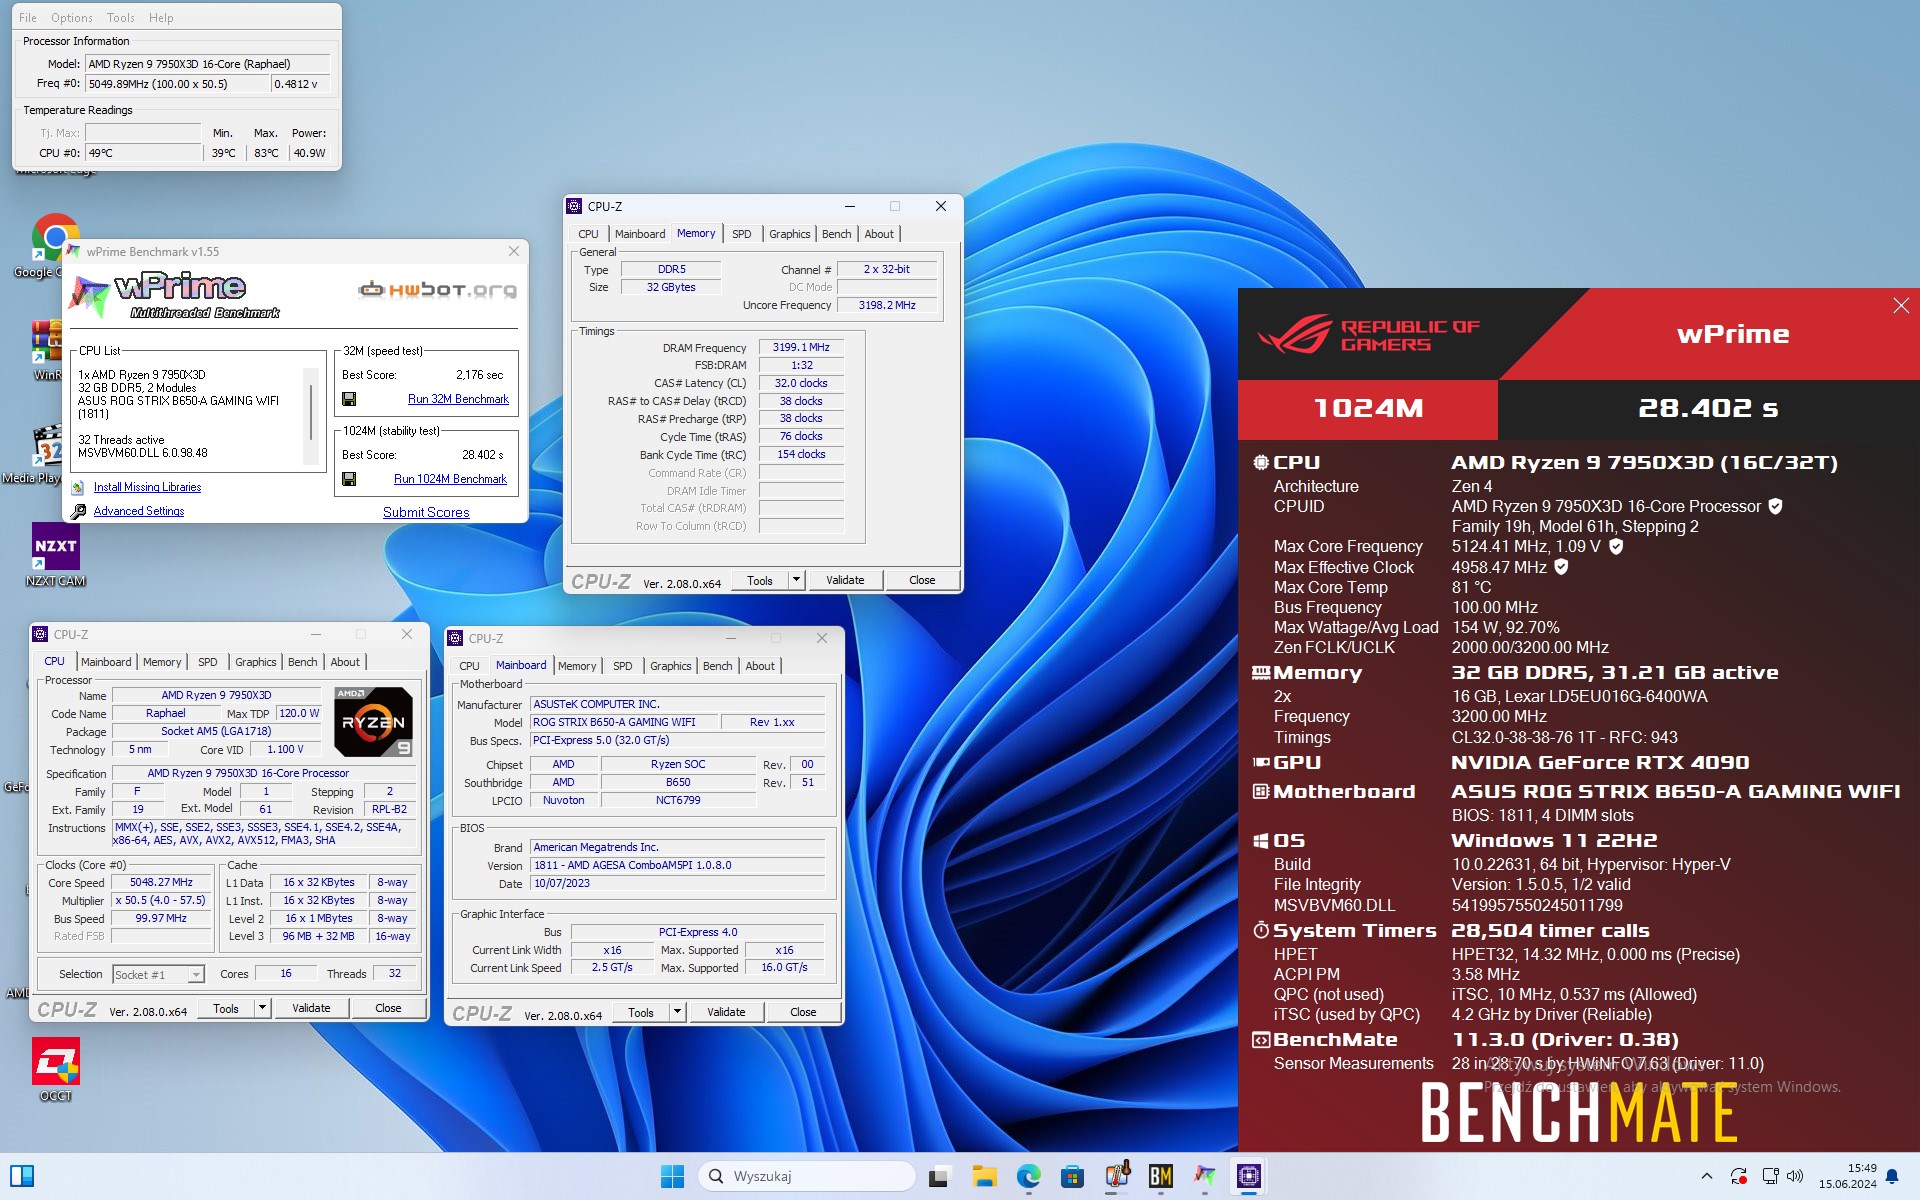Open Microsoft Store from taskbar
This screenshot has height=1200, width=1920.
click(1073, 1176)
